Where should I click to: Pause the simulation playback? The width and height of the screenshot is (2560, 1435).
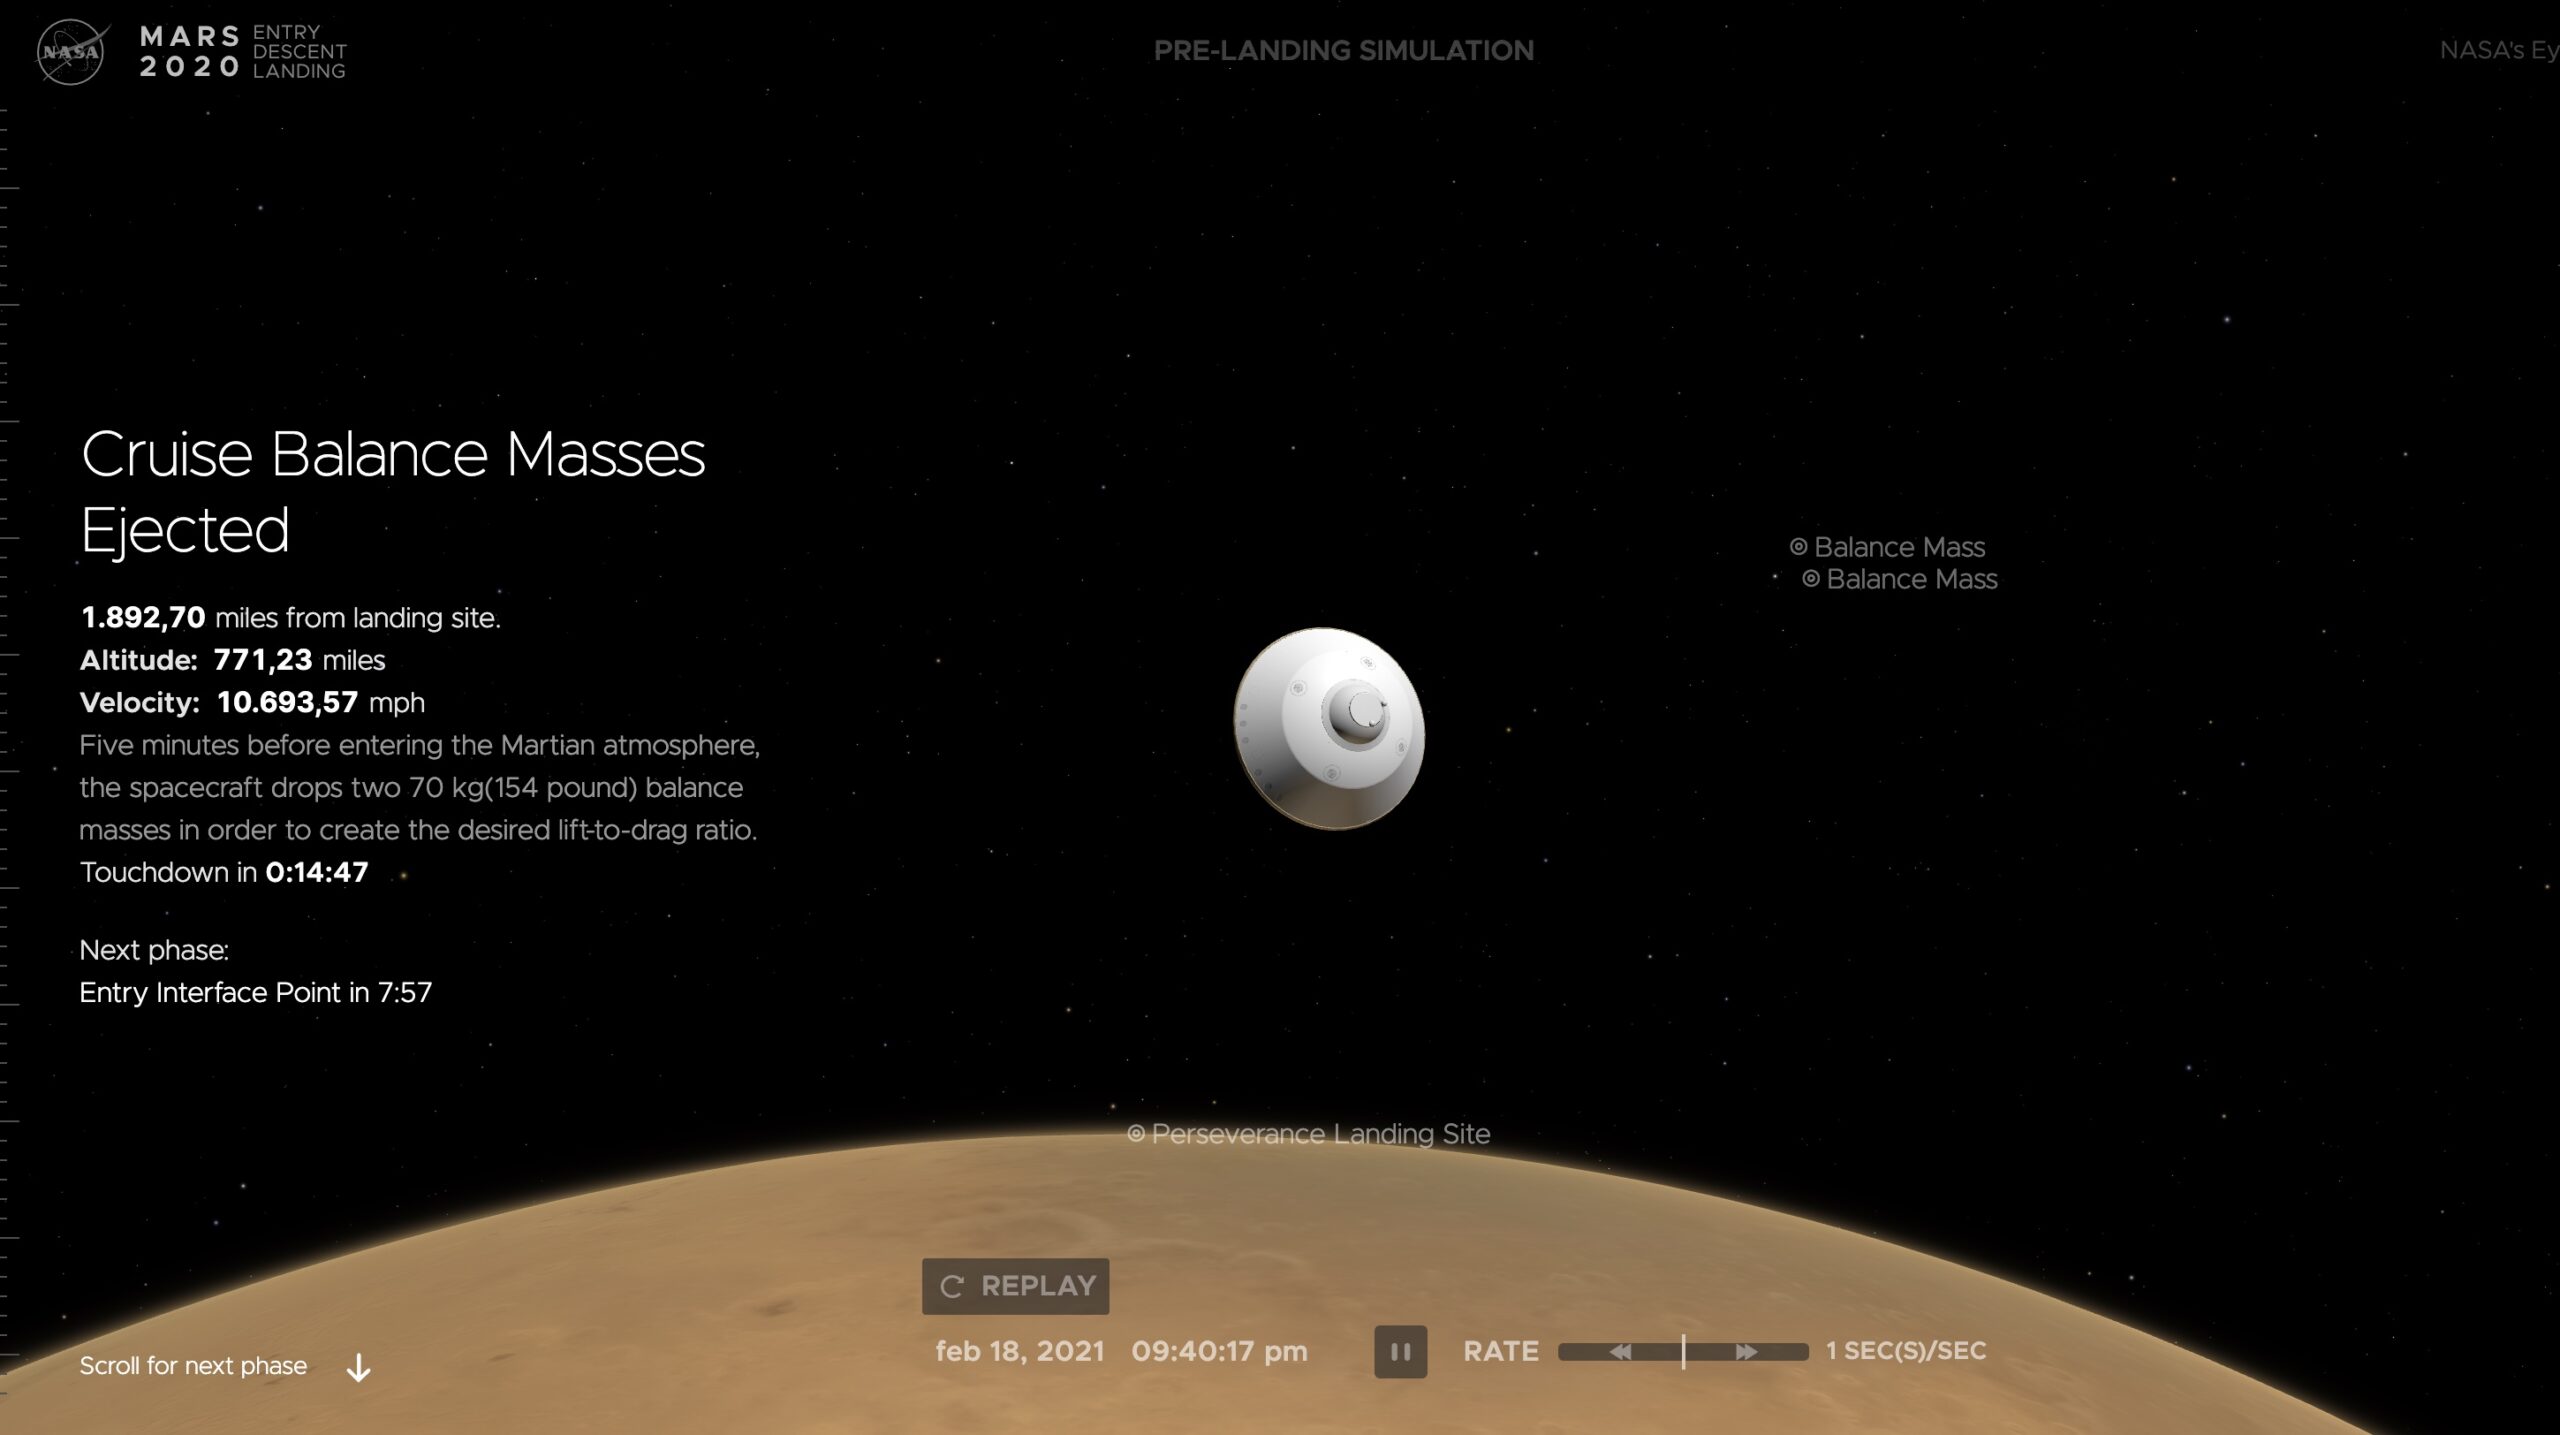click(1400, 1352)
